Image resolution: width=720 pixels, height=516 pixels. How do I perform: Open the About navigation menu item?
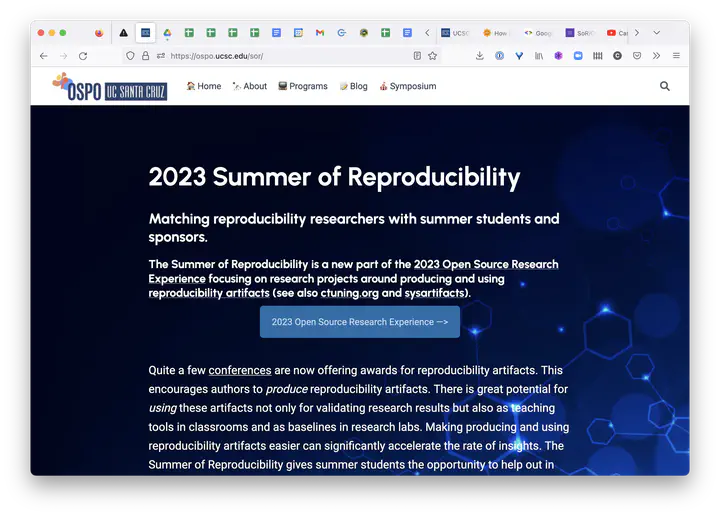pyautogui.click(x=250, y=86)
